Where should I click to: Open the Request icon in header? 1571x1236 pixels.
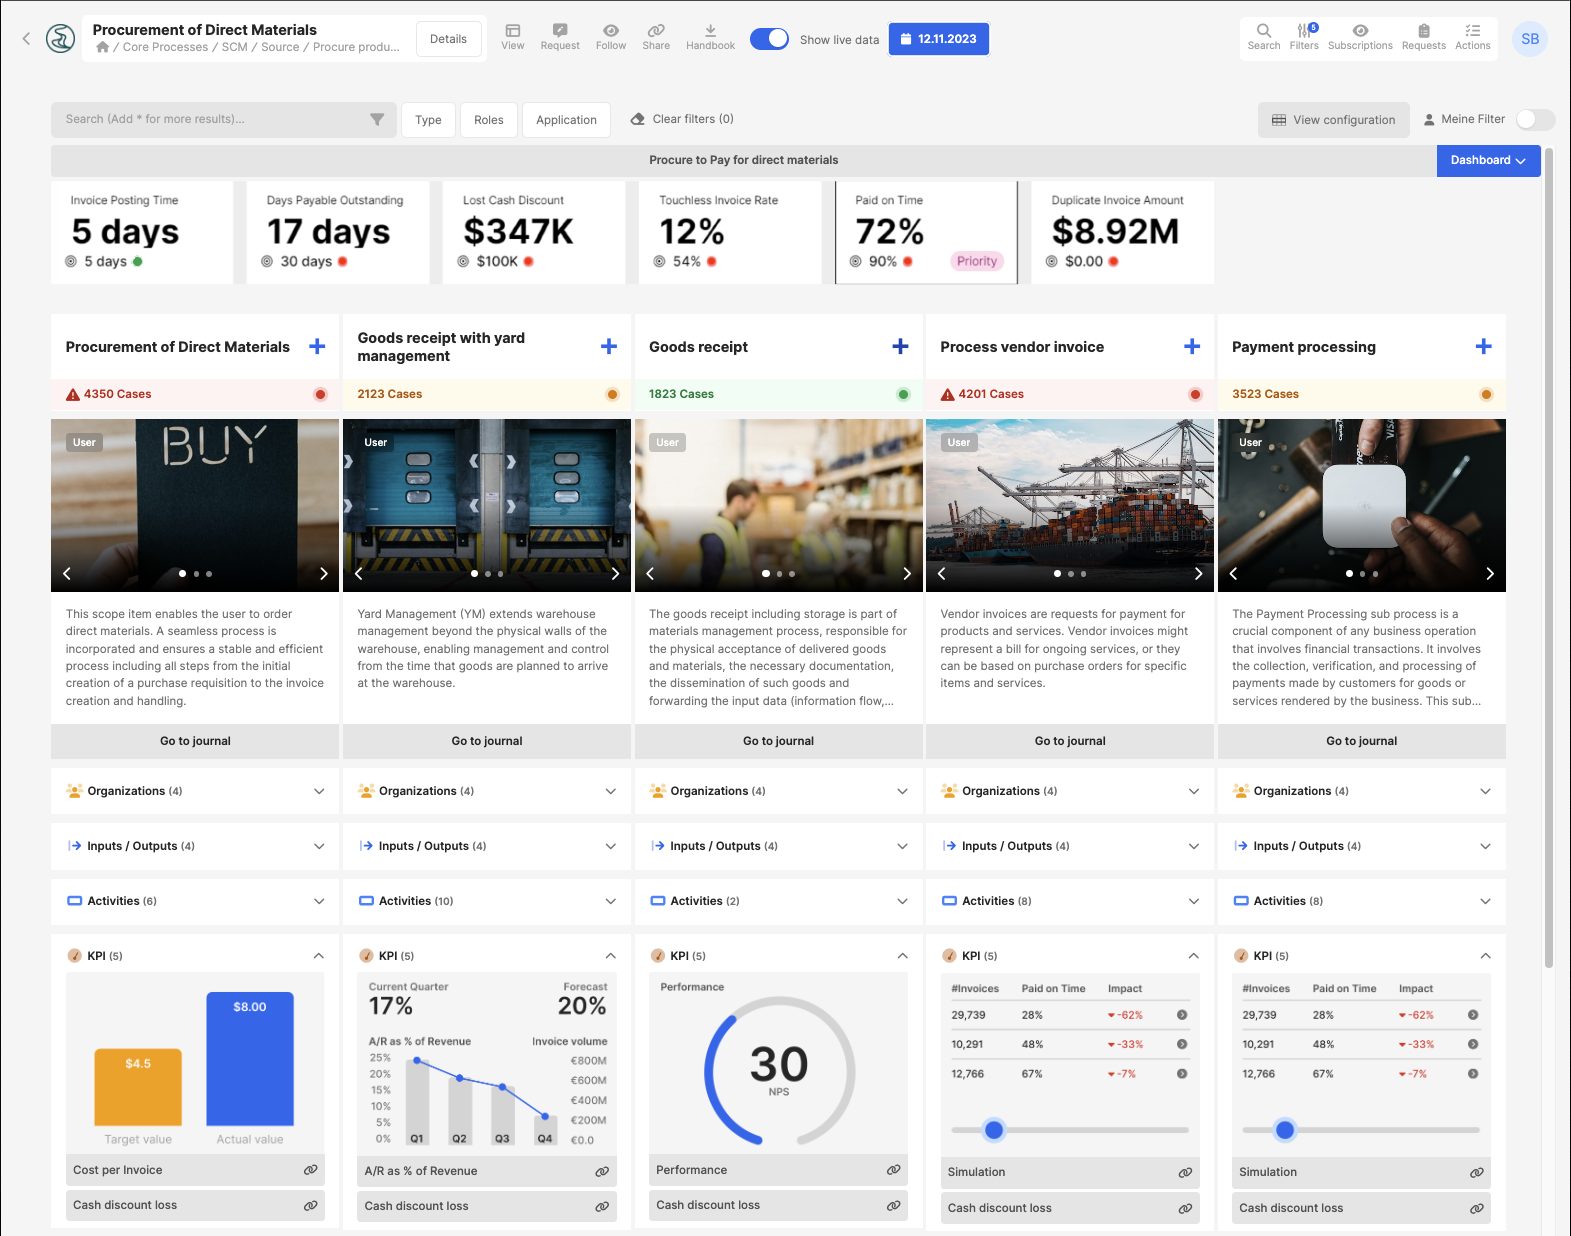click(559, 31)
